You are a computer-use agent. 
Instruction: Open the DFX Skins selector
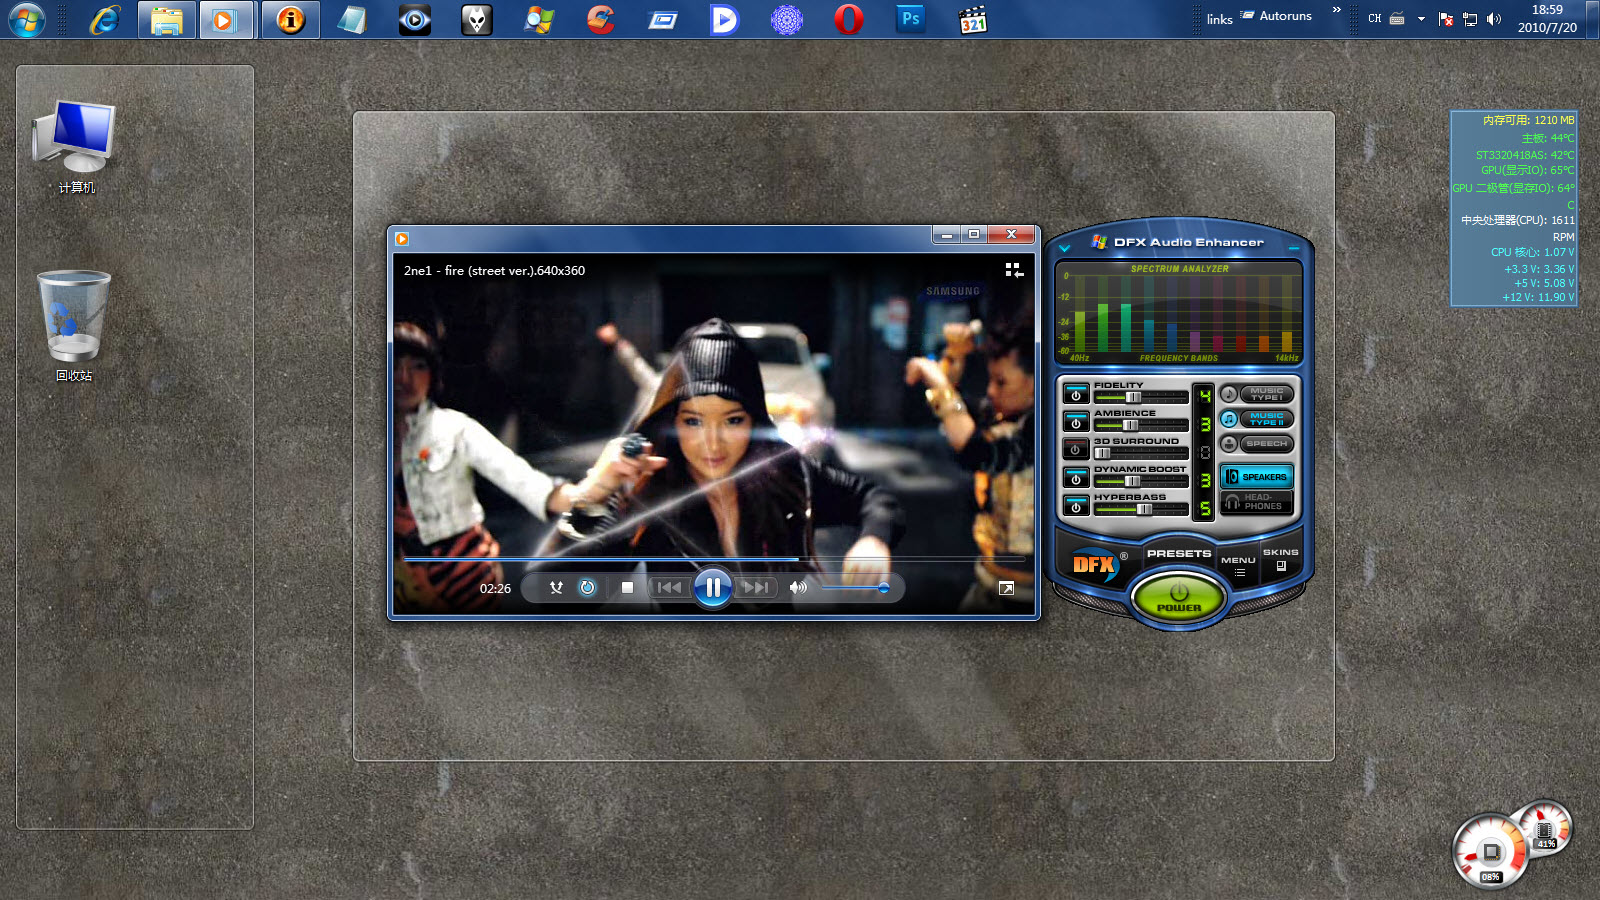coord(1280,559)
